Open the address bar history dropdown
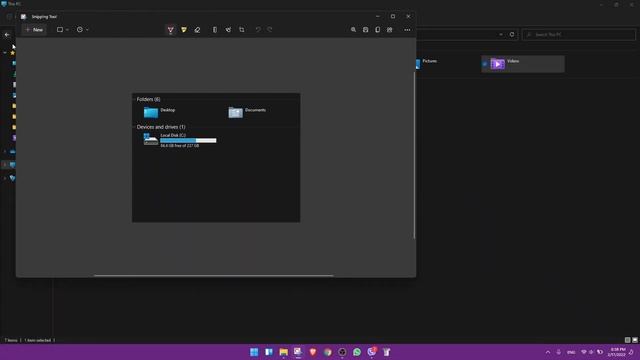 coord(501,35)
